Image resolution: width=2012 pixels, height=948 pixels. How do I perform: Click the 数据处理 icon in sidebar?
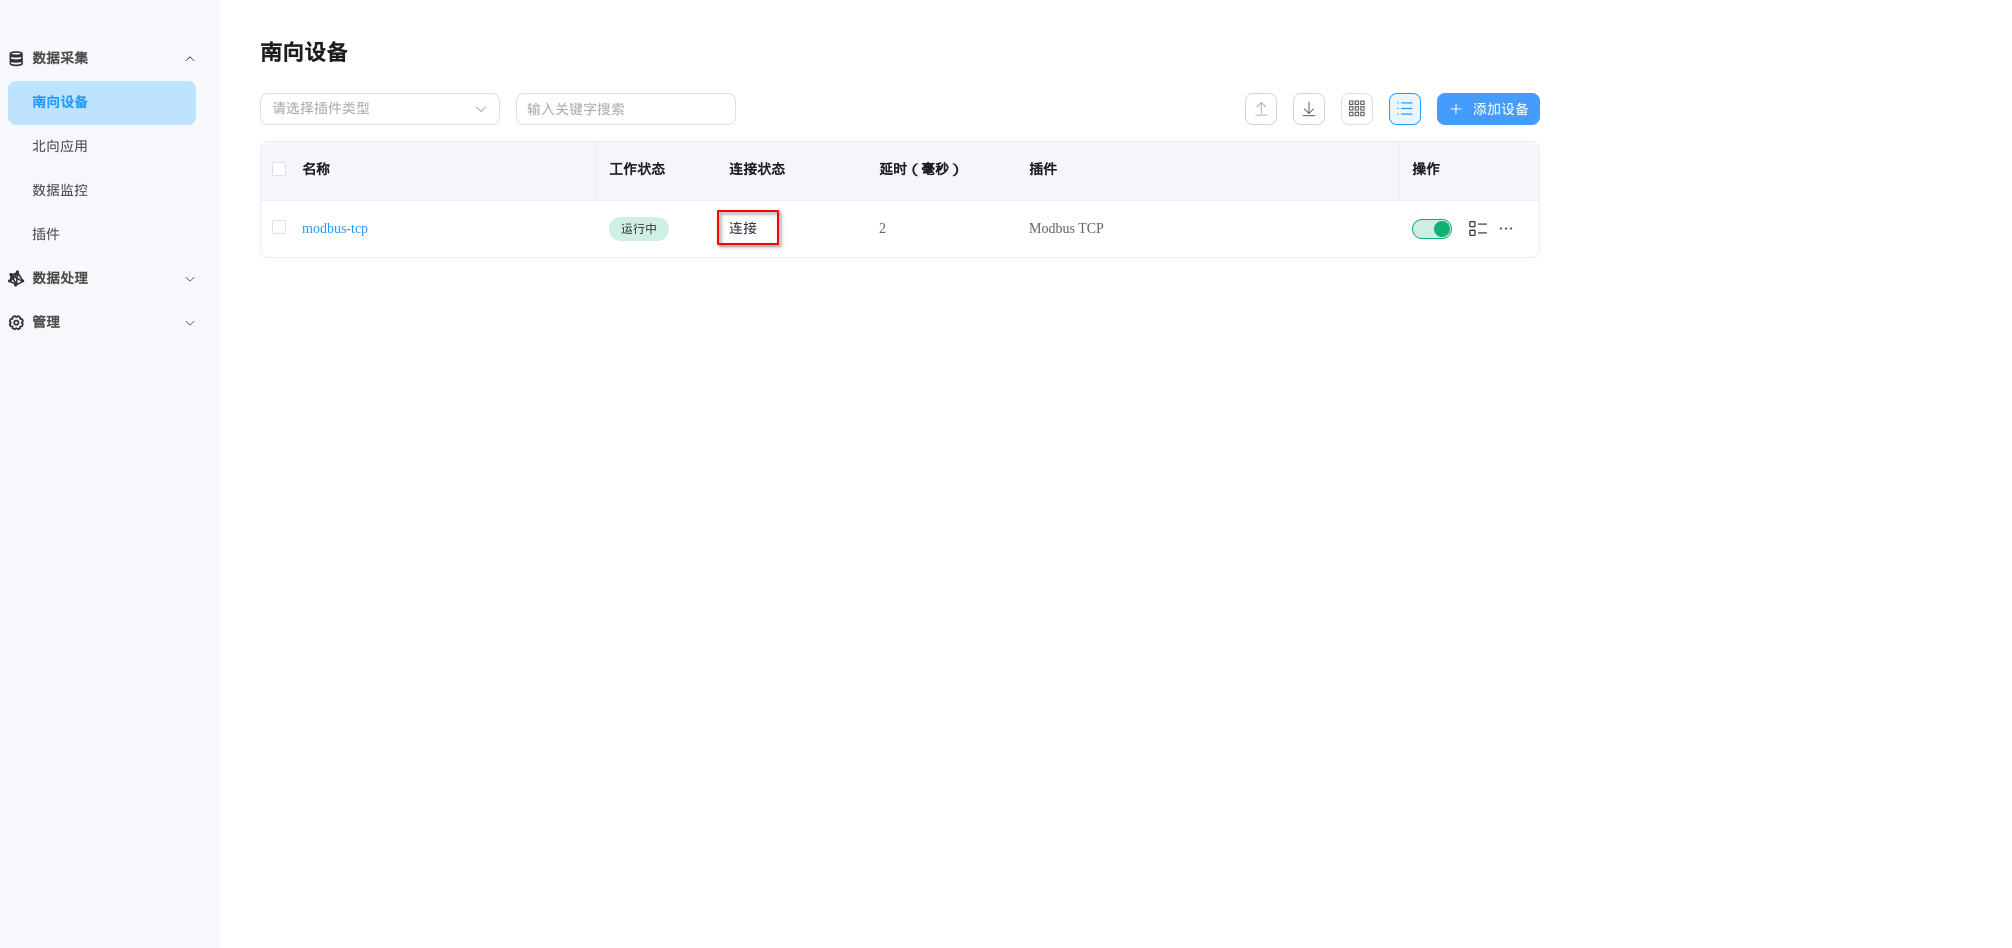pos(15,278)
